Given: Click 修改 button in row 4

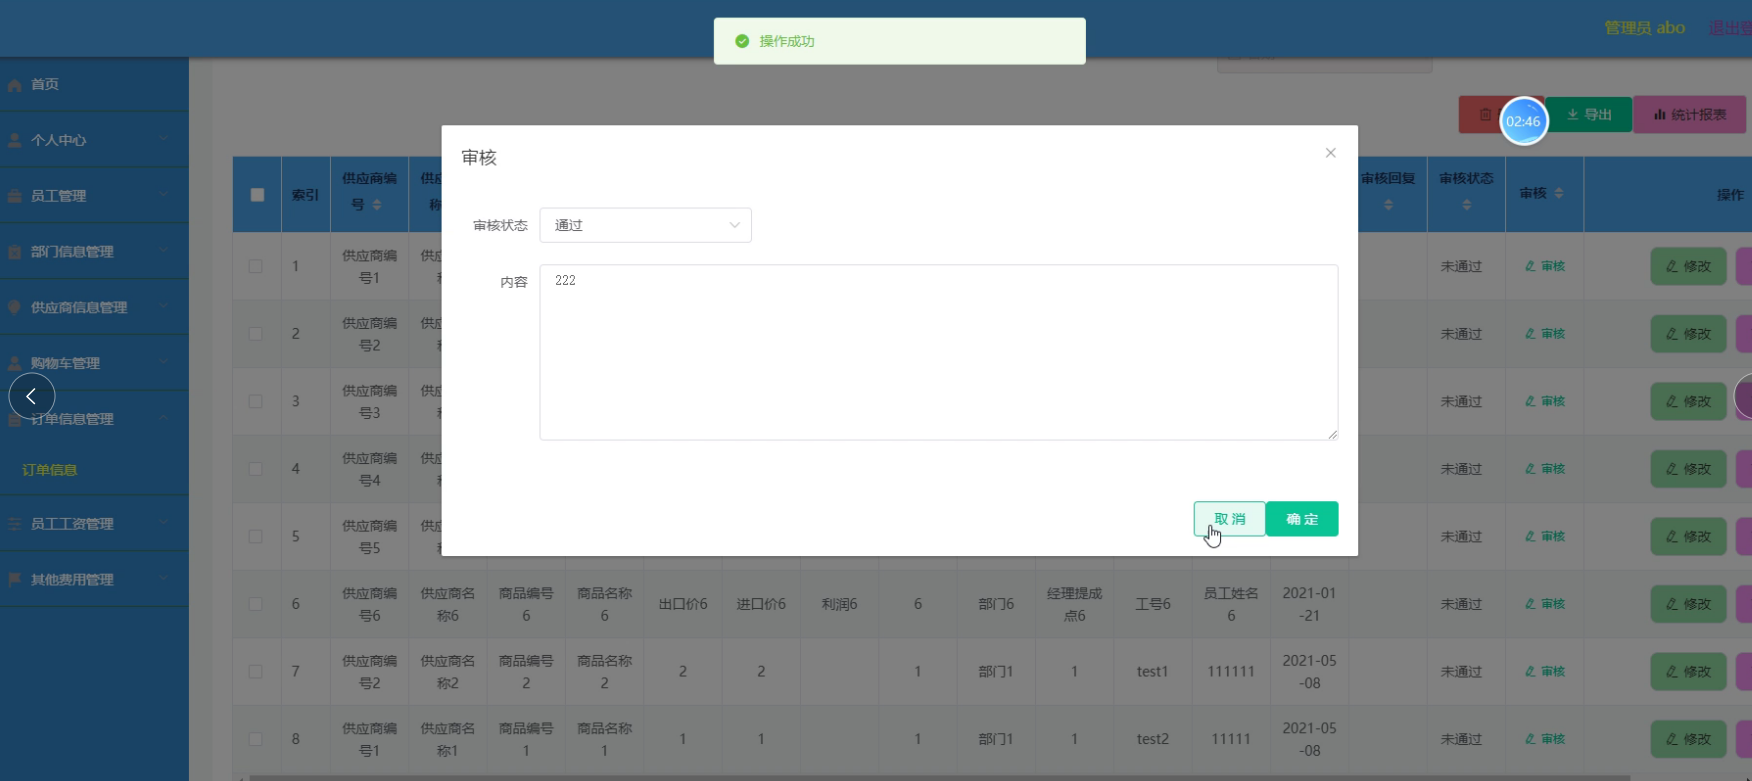Looking at the screenshot, I should 1688,469.
